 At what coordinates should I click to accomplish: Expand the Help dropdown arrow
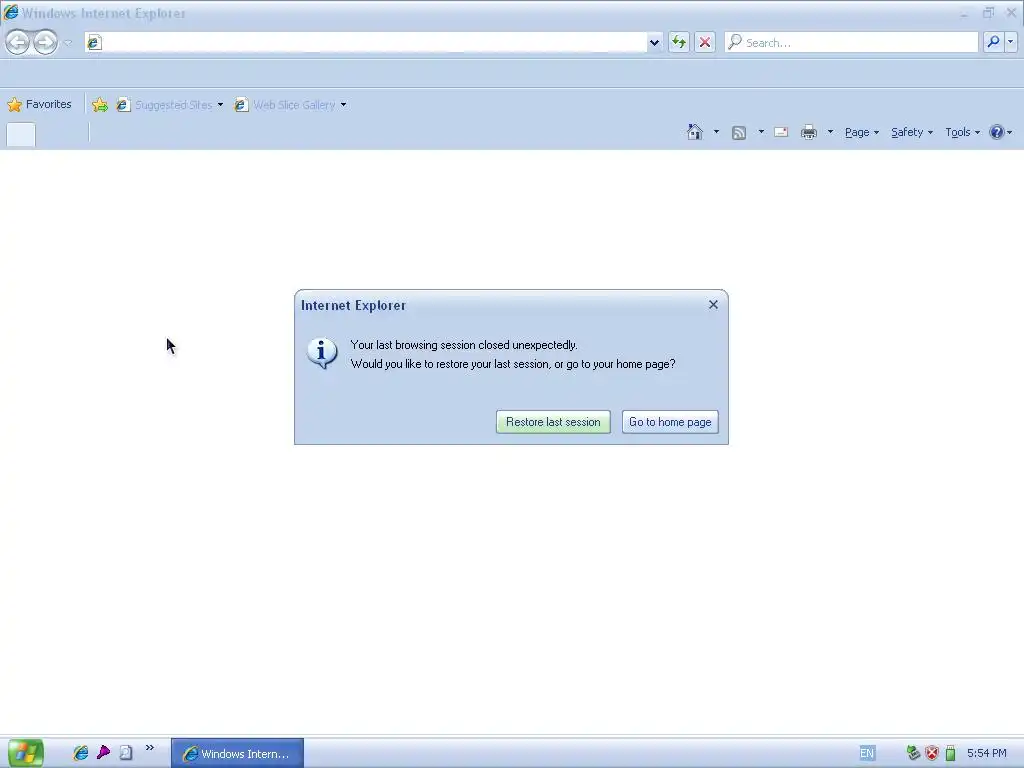coord(1010,133)
